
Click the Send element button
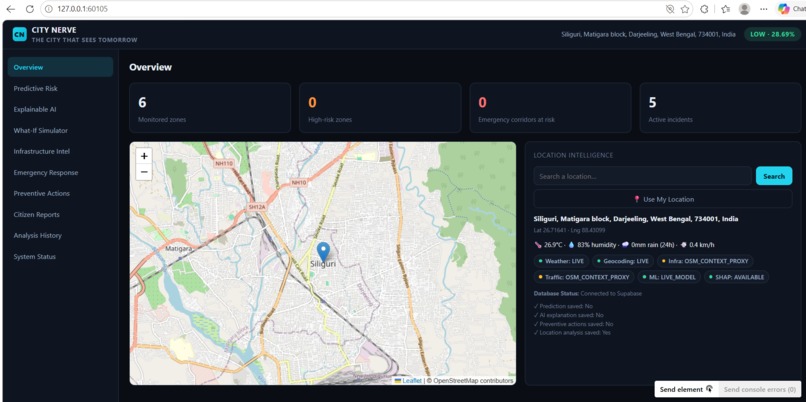686,389
